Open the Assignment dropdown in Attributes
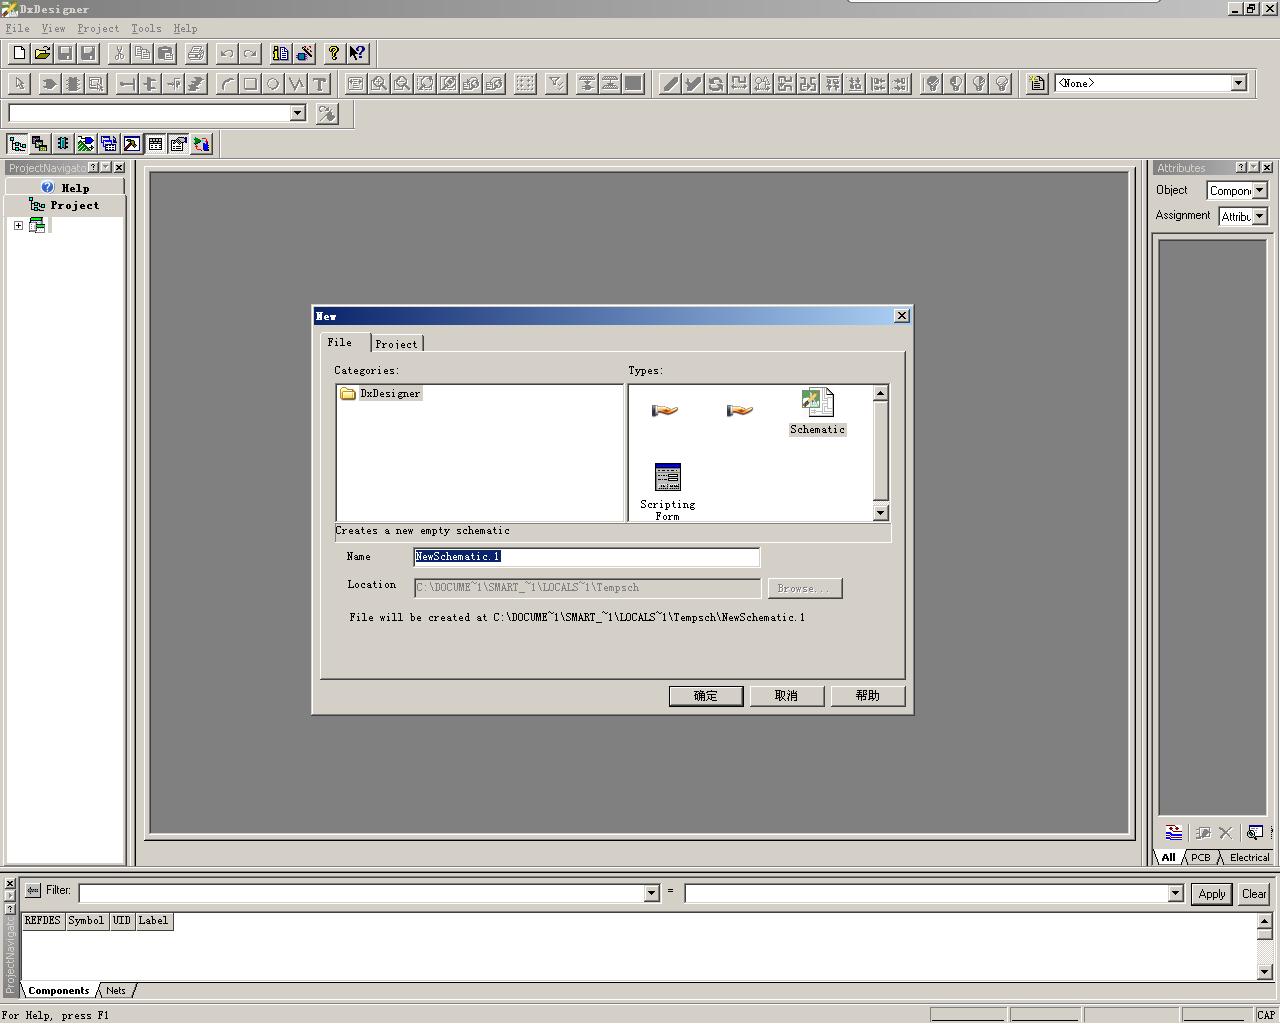This screenshot has width=1280, height=1024. pos(1259,216)
